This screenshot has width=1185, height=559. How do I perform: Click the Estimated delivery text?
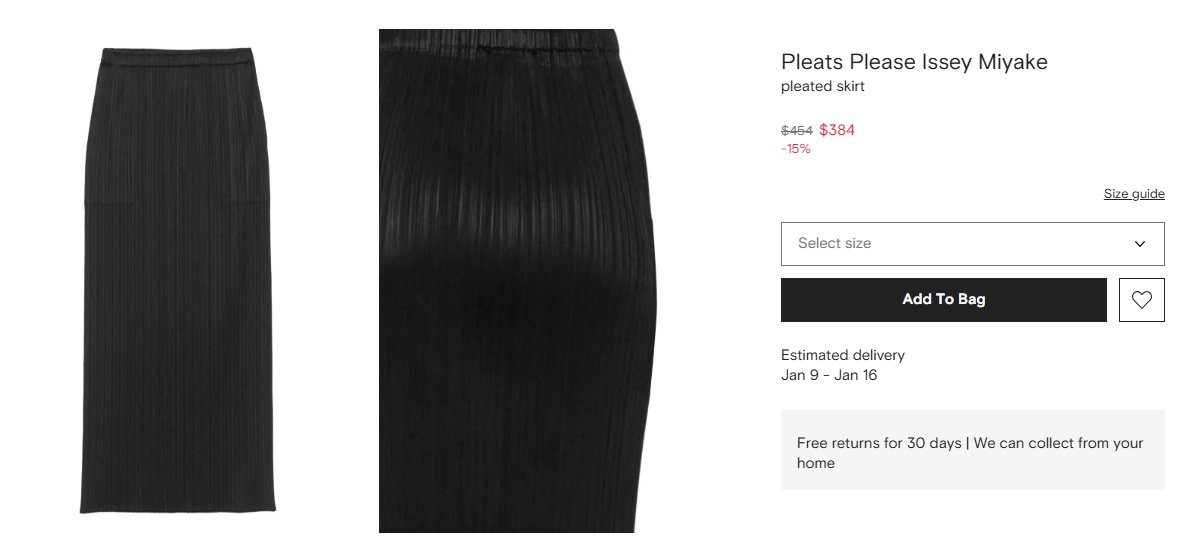[x=843, y=355]
